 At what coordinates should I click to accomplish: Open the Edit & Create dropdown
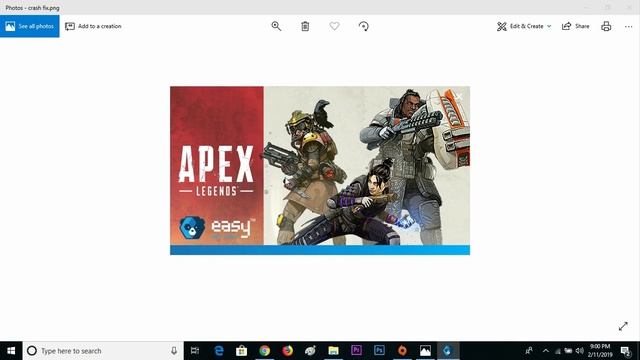tap(524, 26)
